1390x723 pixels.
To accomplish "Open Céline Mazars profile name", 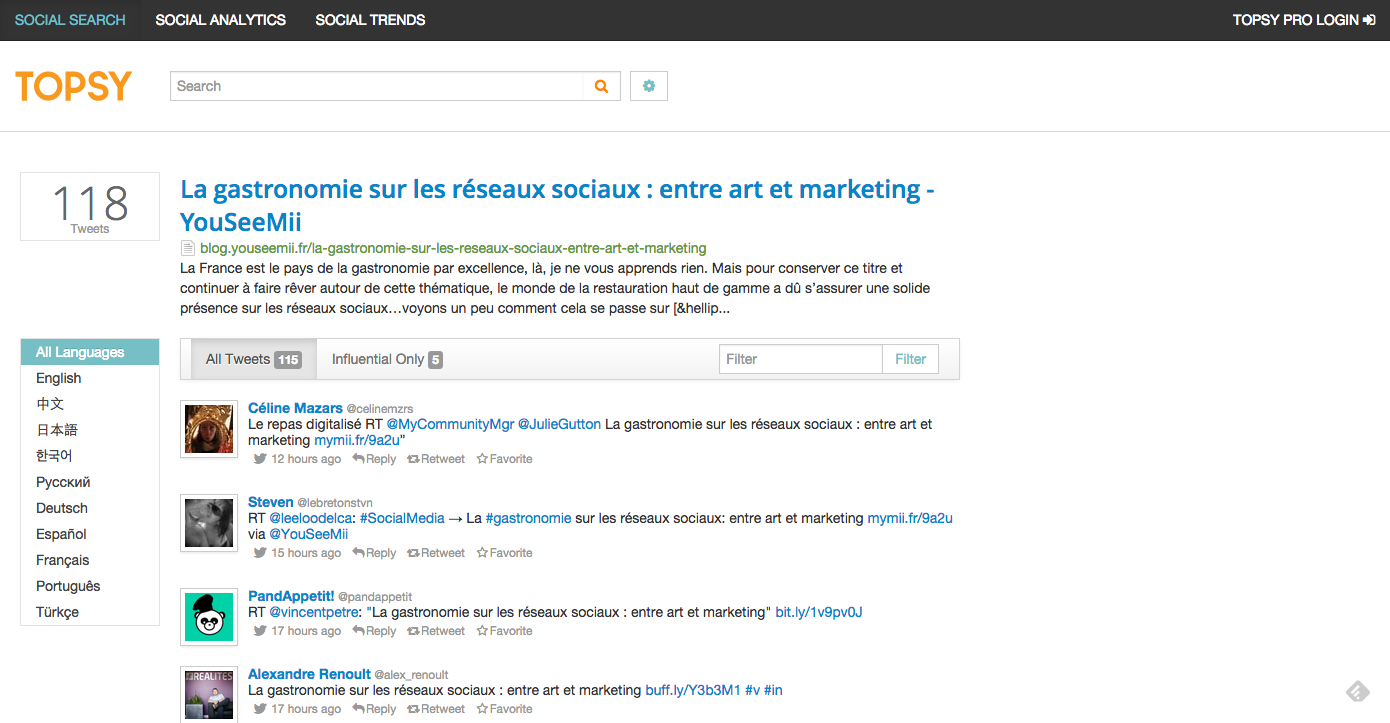I will click(295, 408).
